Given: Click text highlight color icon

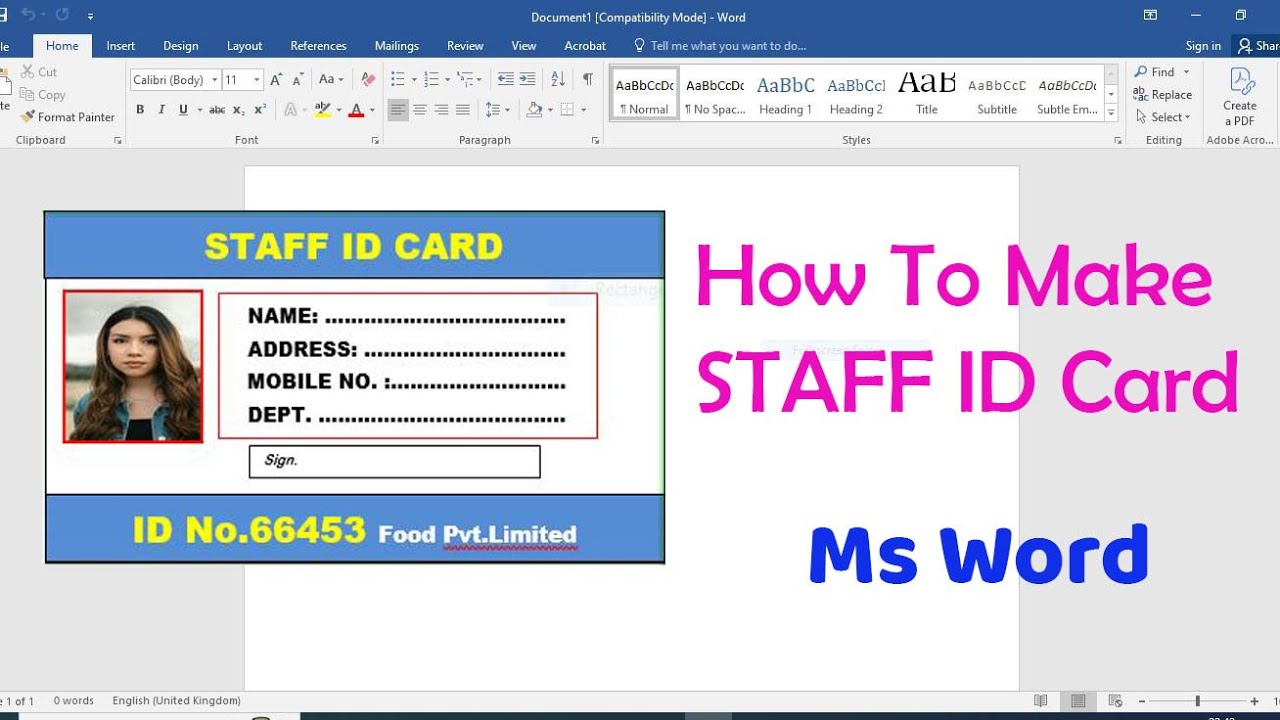Looking at the screenshot, I should coord(322,110).
